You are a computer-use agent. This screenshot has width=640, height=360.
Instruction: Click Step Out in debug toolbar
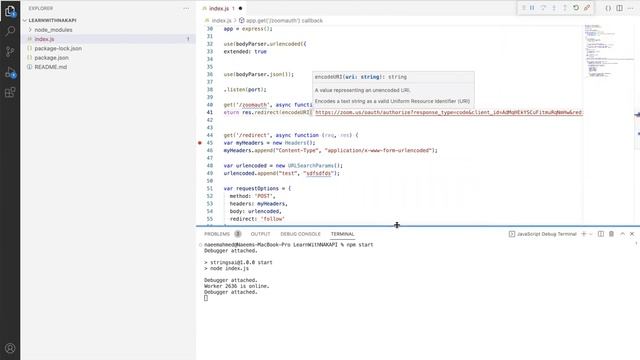565,8
